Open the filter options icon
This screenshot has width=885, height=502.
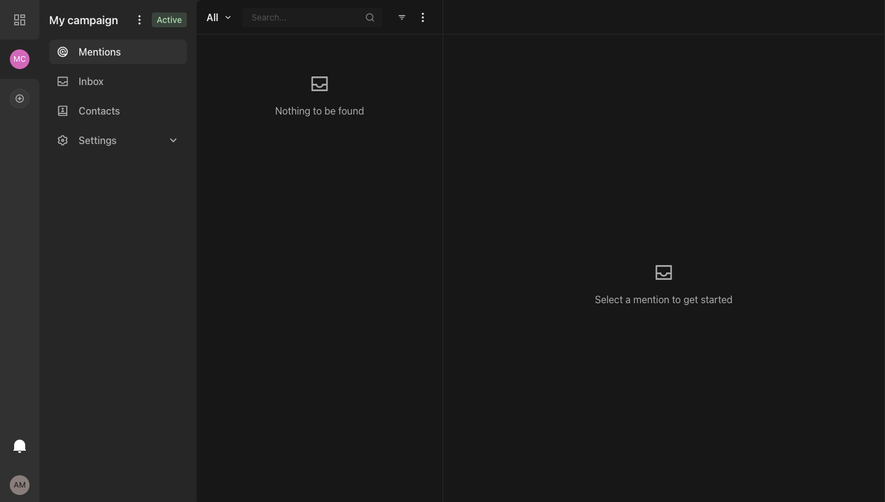pos(401,18)
